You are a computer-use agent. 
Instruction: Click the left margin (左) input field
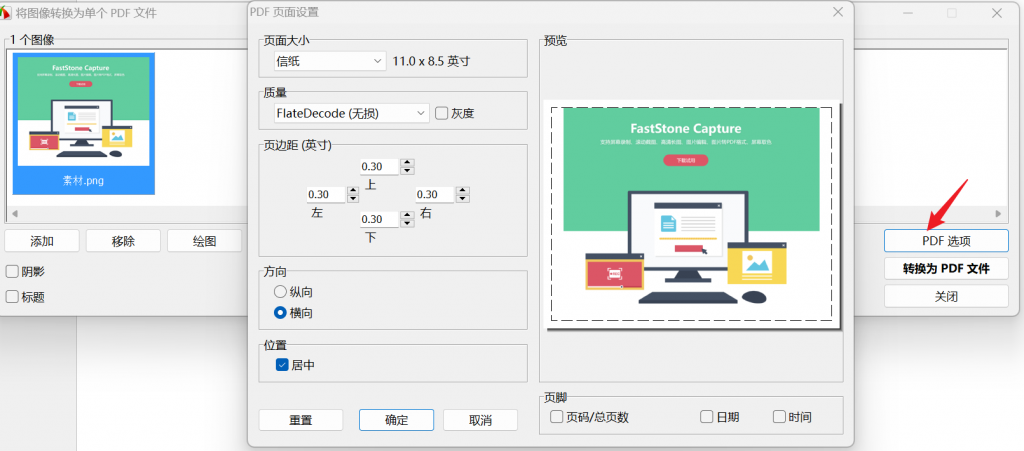coord(326,194)
